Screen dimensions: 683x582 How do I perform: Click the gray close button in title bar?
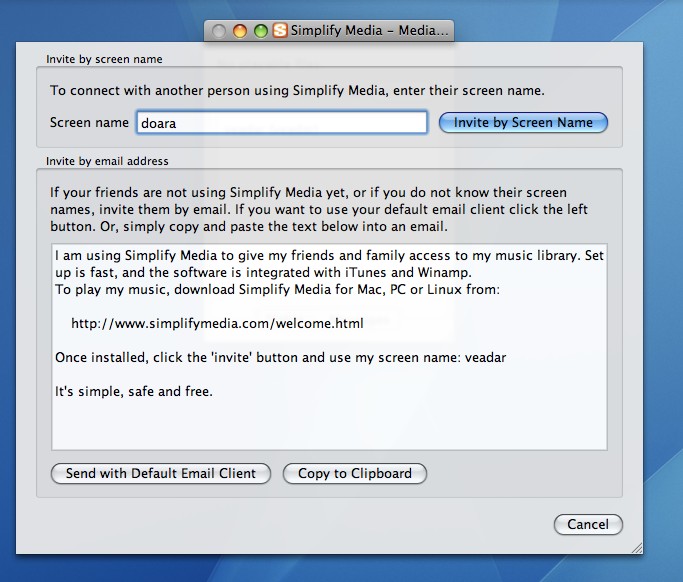pyautogui.click(x=219, y=31)
